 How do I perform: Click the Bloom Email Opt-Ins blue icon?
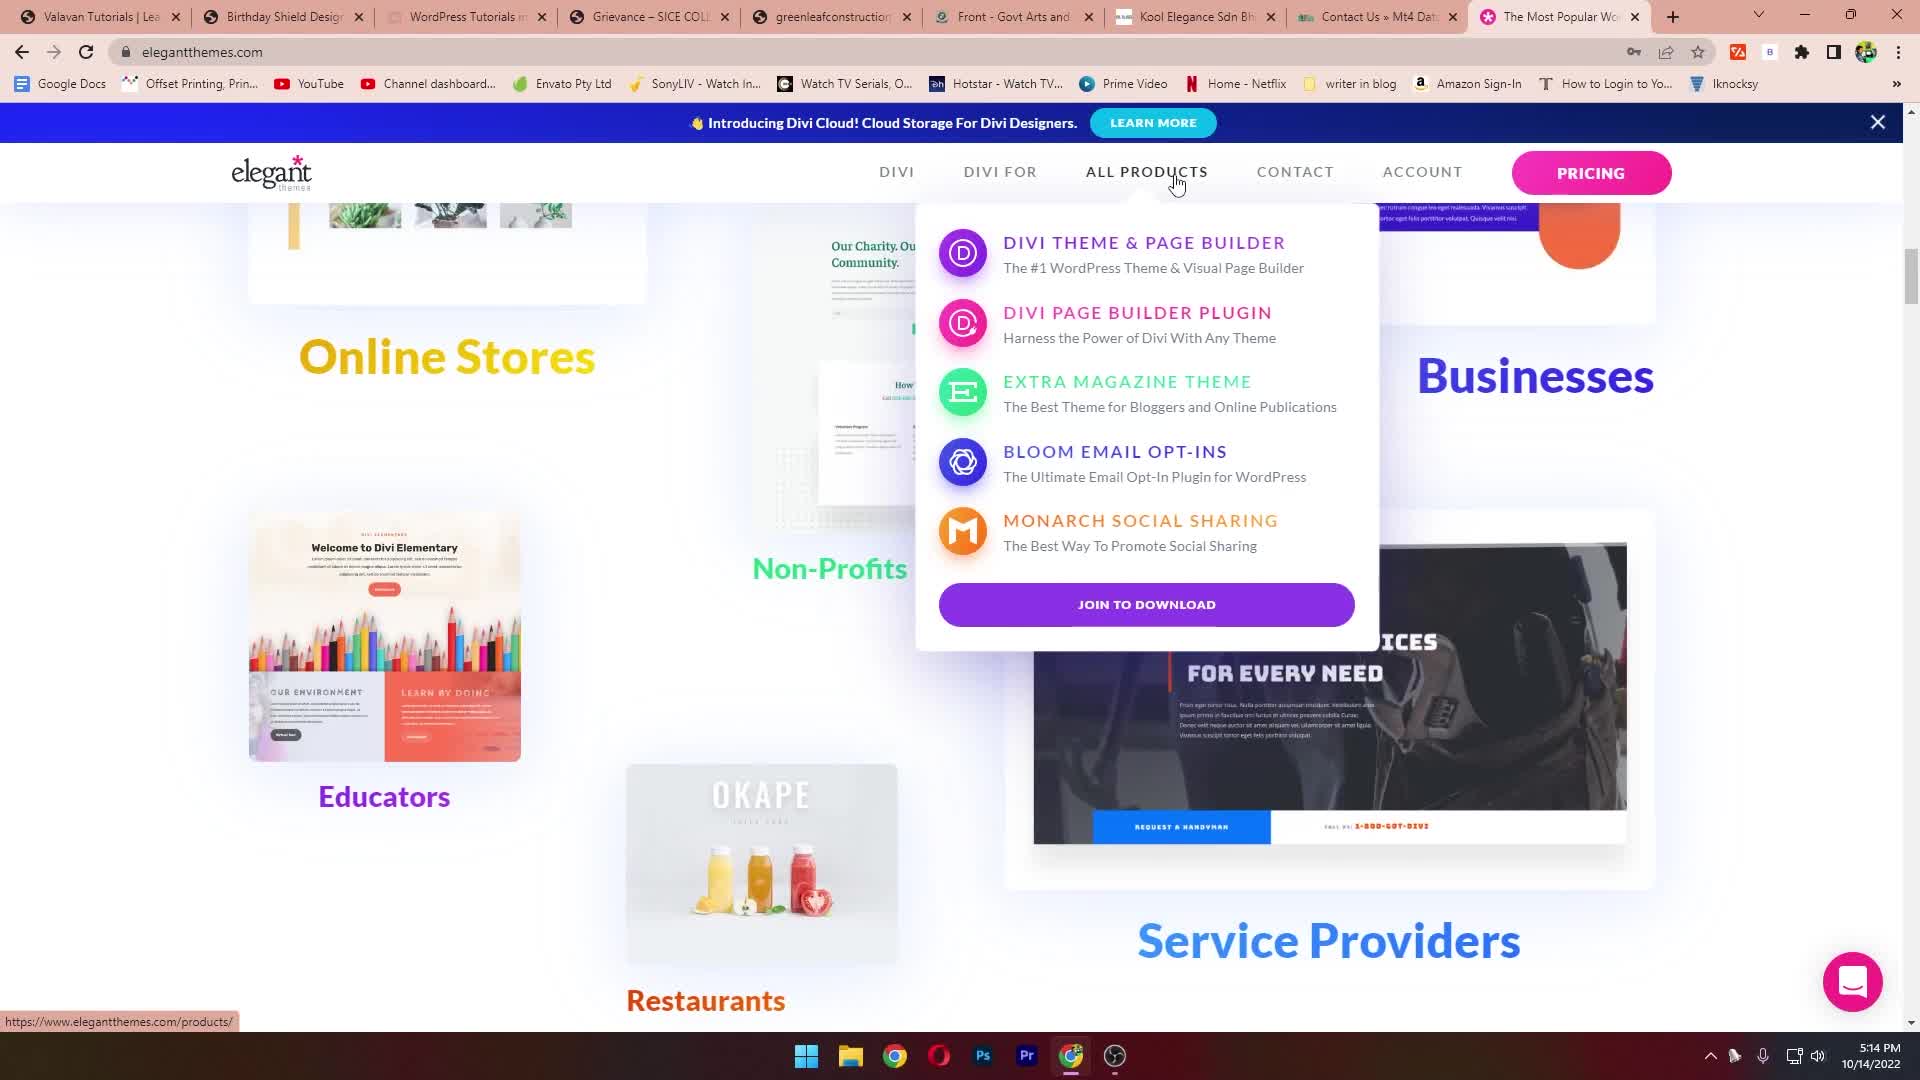(963, 462)
